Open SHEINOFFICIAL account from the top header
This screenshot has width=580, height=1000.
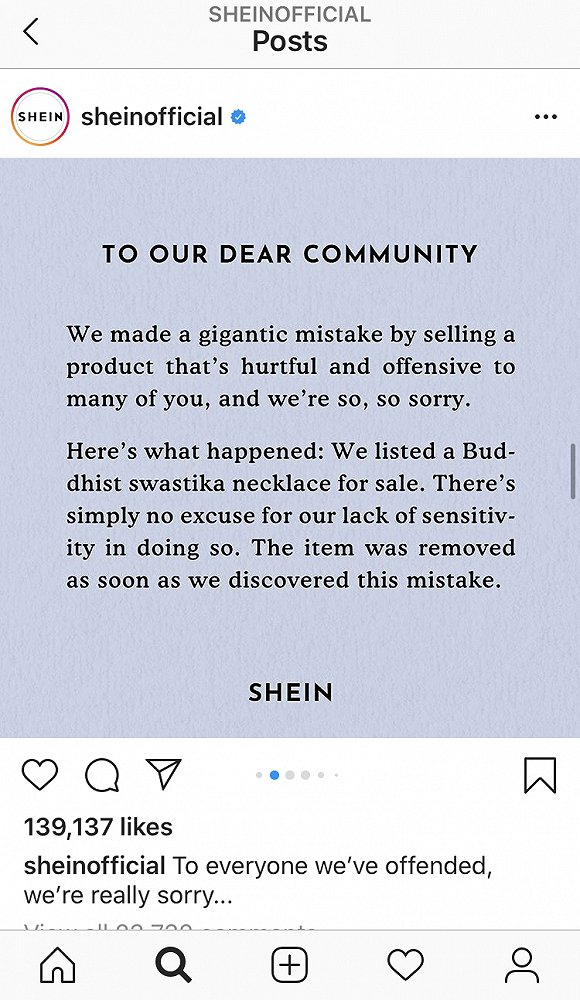point(289,14)
